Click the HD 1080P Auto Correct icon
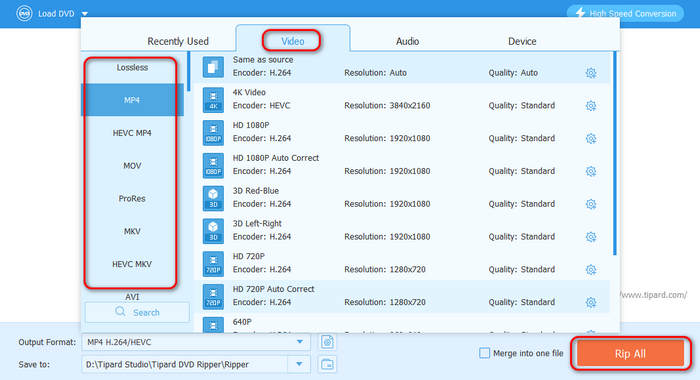The height and width of the screenshot is (380, 700). [213, 165]
